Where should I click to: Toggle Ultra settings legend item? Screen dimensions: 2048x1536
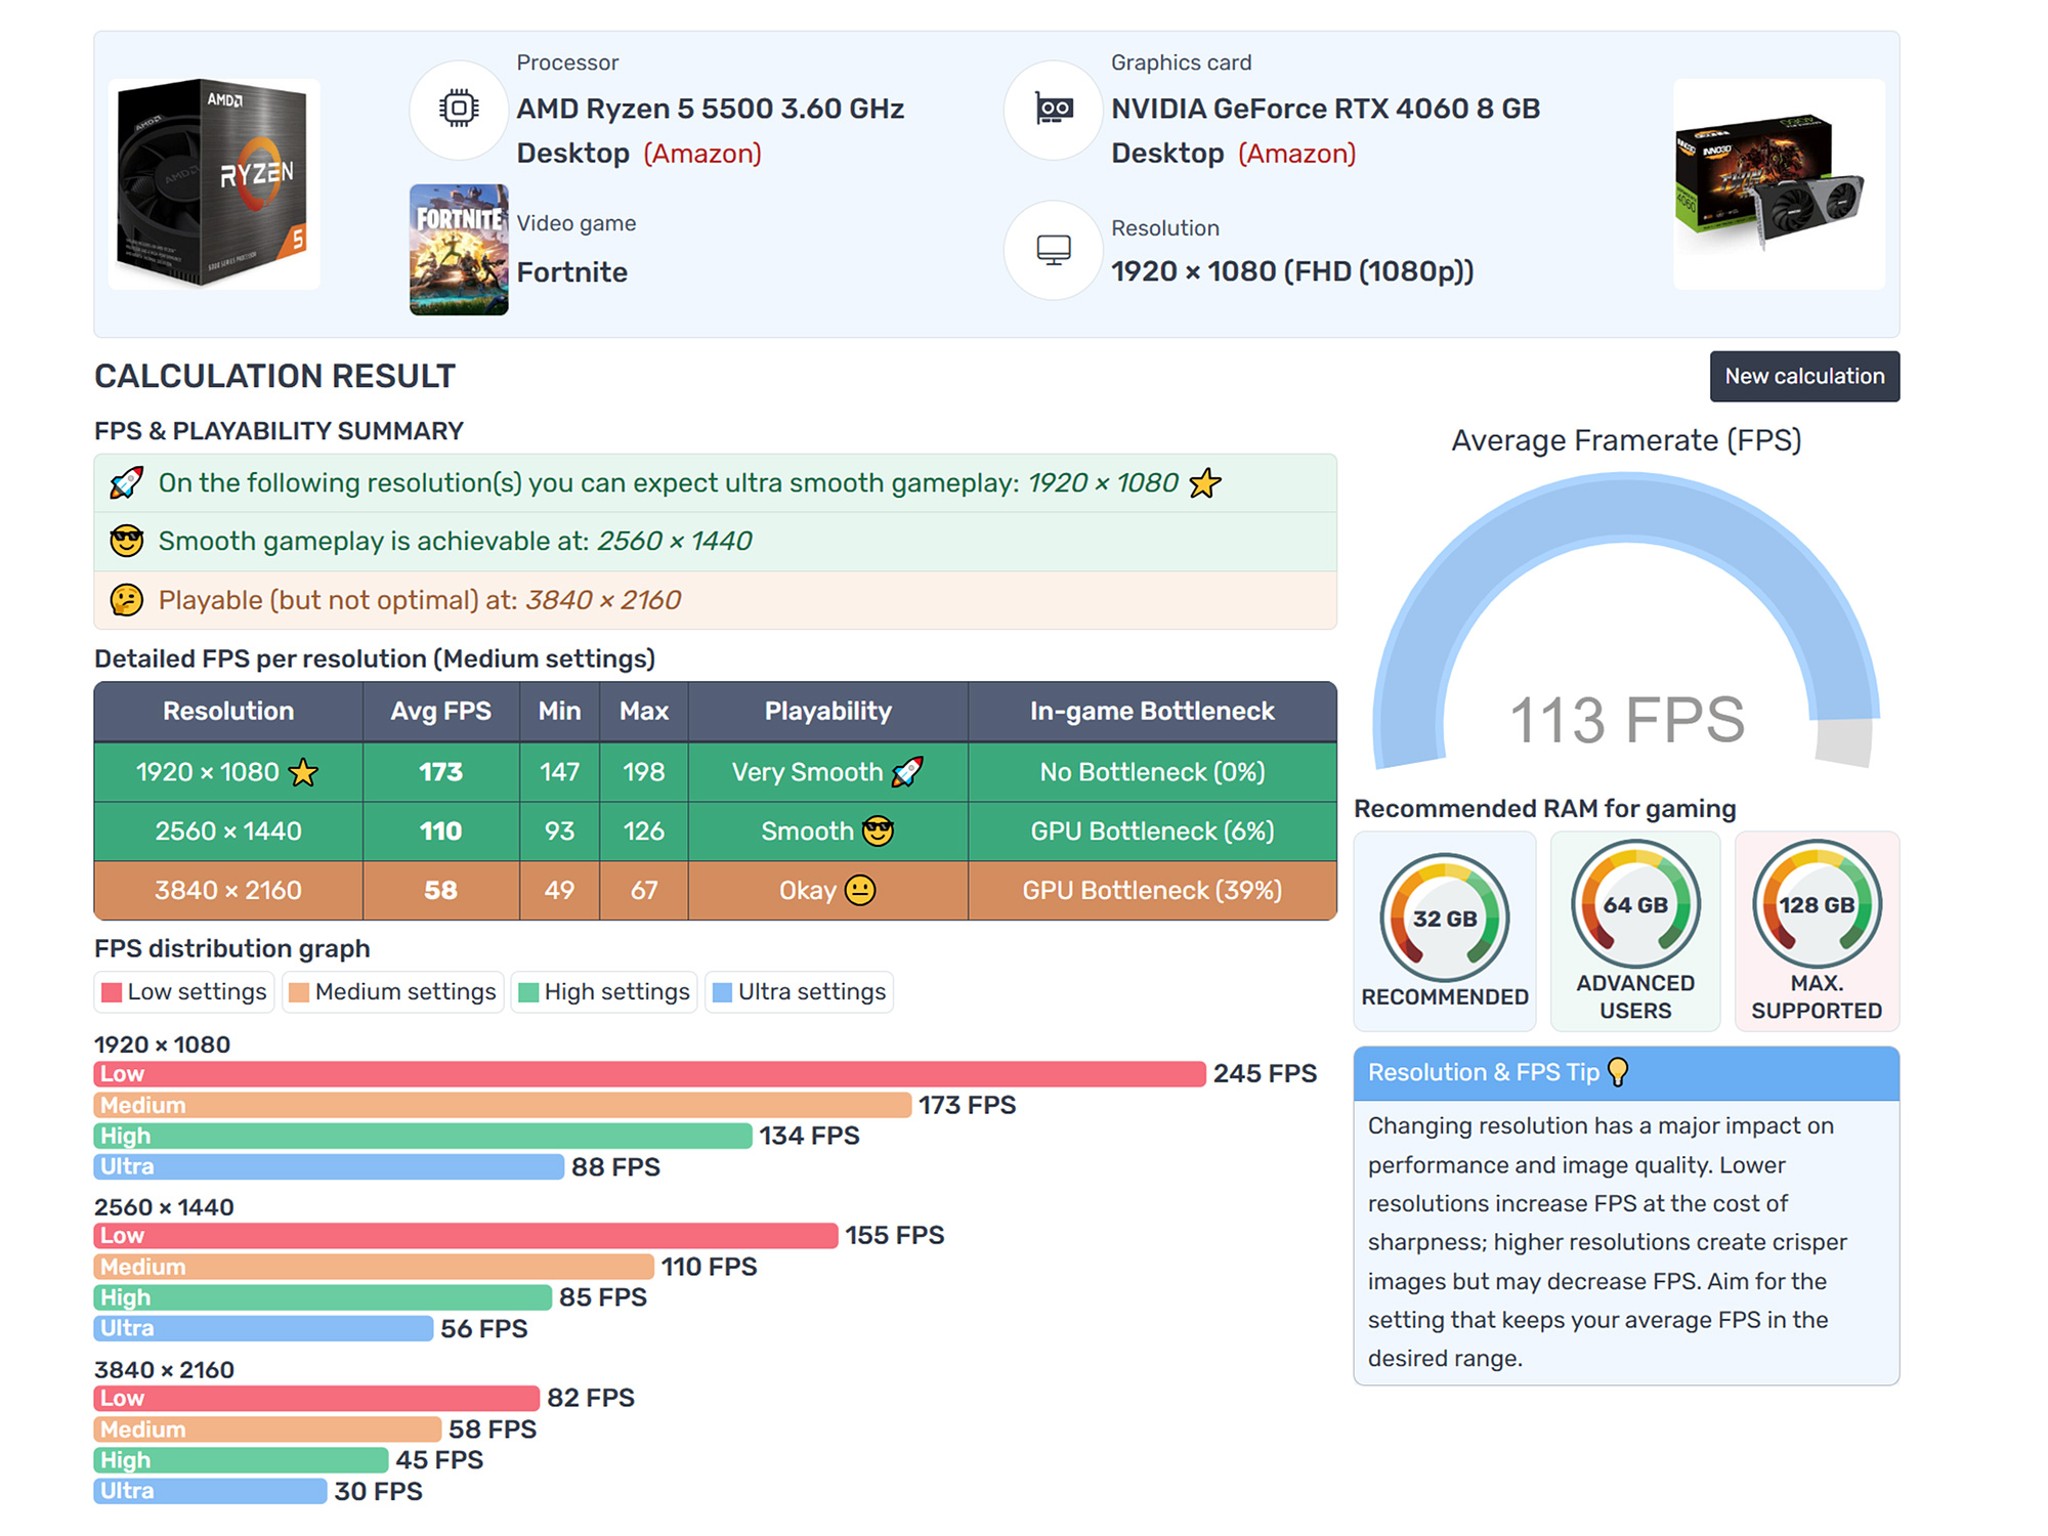click(x=799, y=992)
